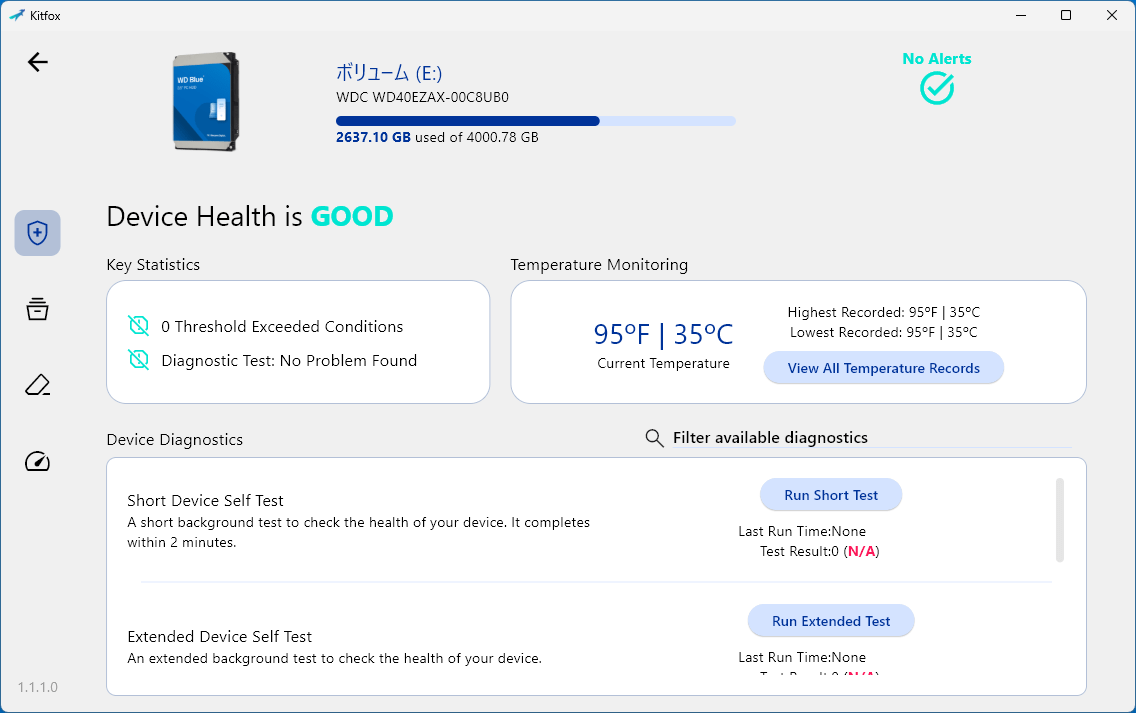Maximize the Kitfox window
The height and width of the screenshot is (713, 1136).
(1066, 15)
